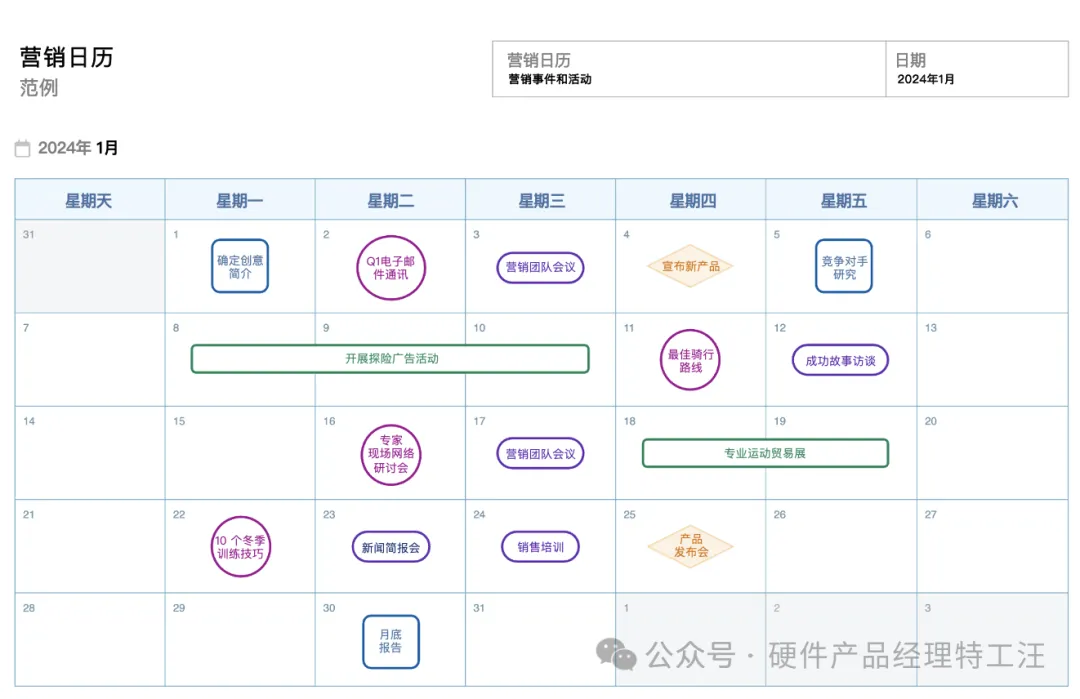Select the 产品发布会 diamond milestone marker
The height and width of the screenshot is (699, 1080).
coord(690,546)
